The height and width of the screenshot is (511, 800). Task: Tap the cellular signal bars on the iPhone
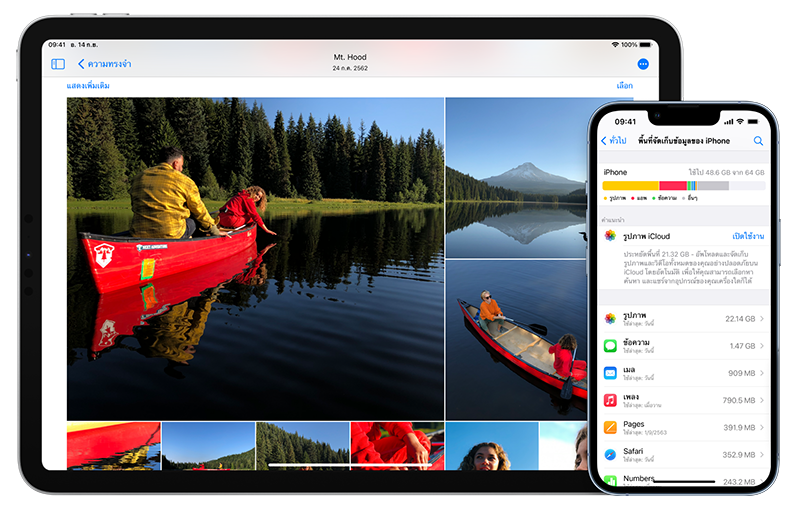coord(729,121)
